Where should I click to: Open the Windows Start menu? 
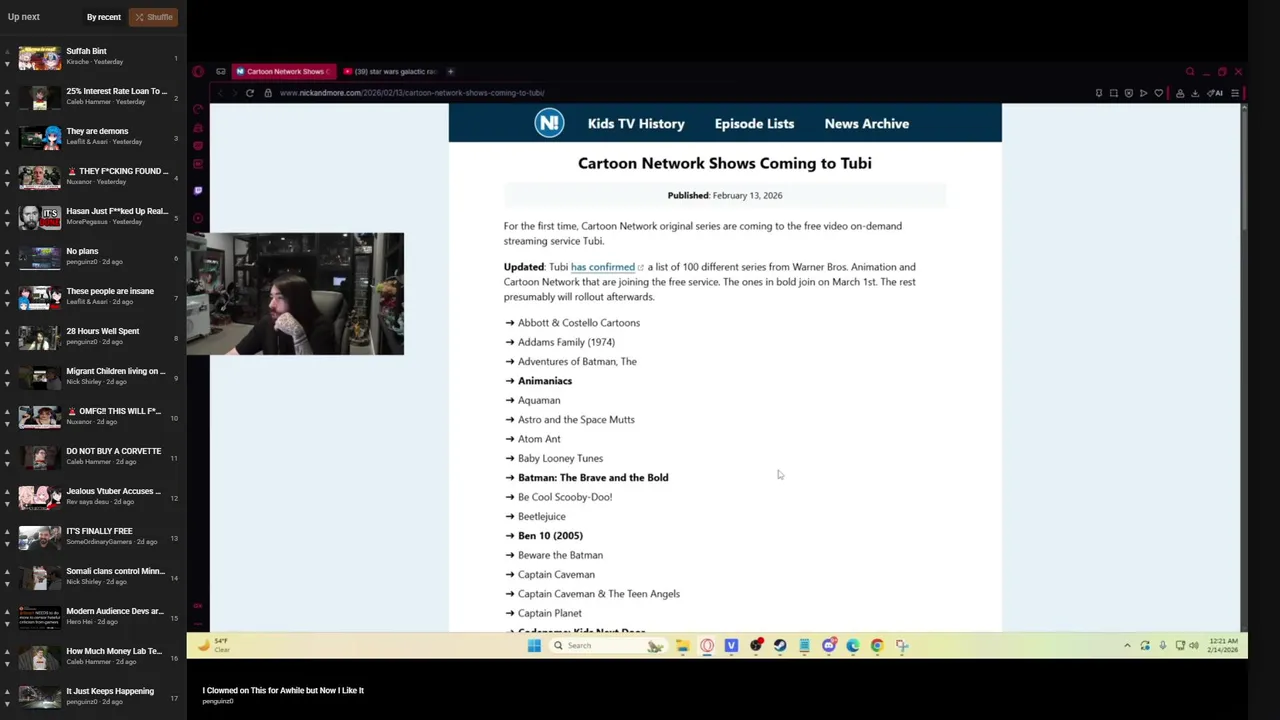pyautogui.click(x=534, y=646)
